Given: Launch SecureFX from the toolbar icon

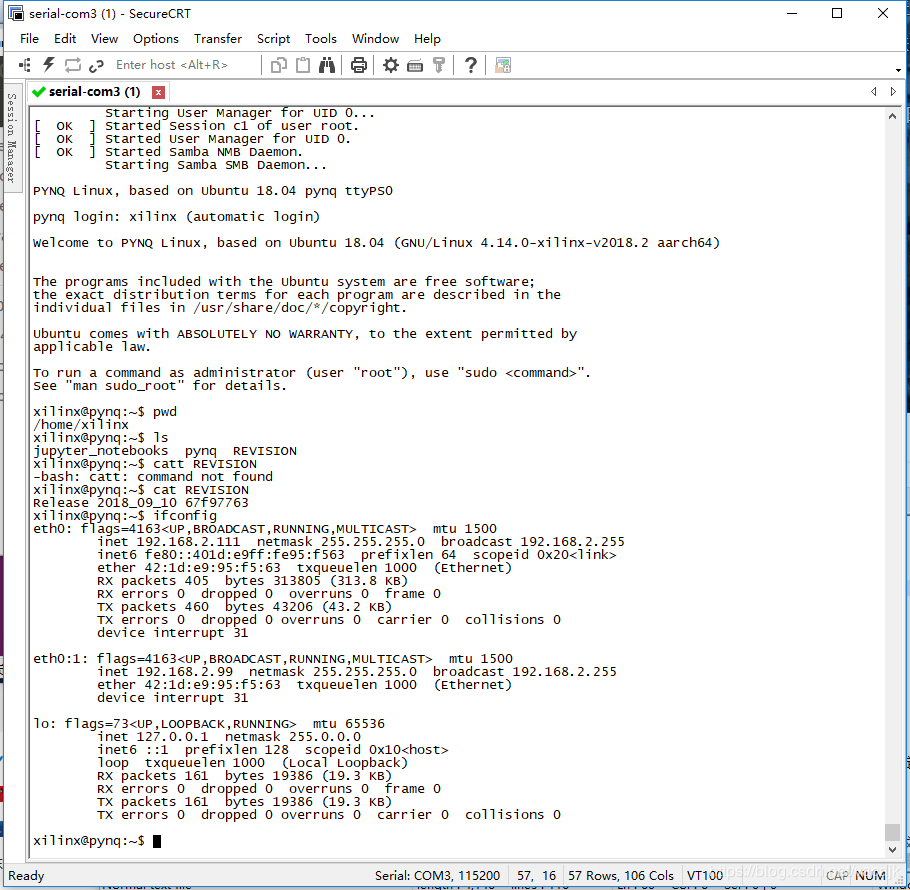Looking at the screenshot, I should coord(503,65).
